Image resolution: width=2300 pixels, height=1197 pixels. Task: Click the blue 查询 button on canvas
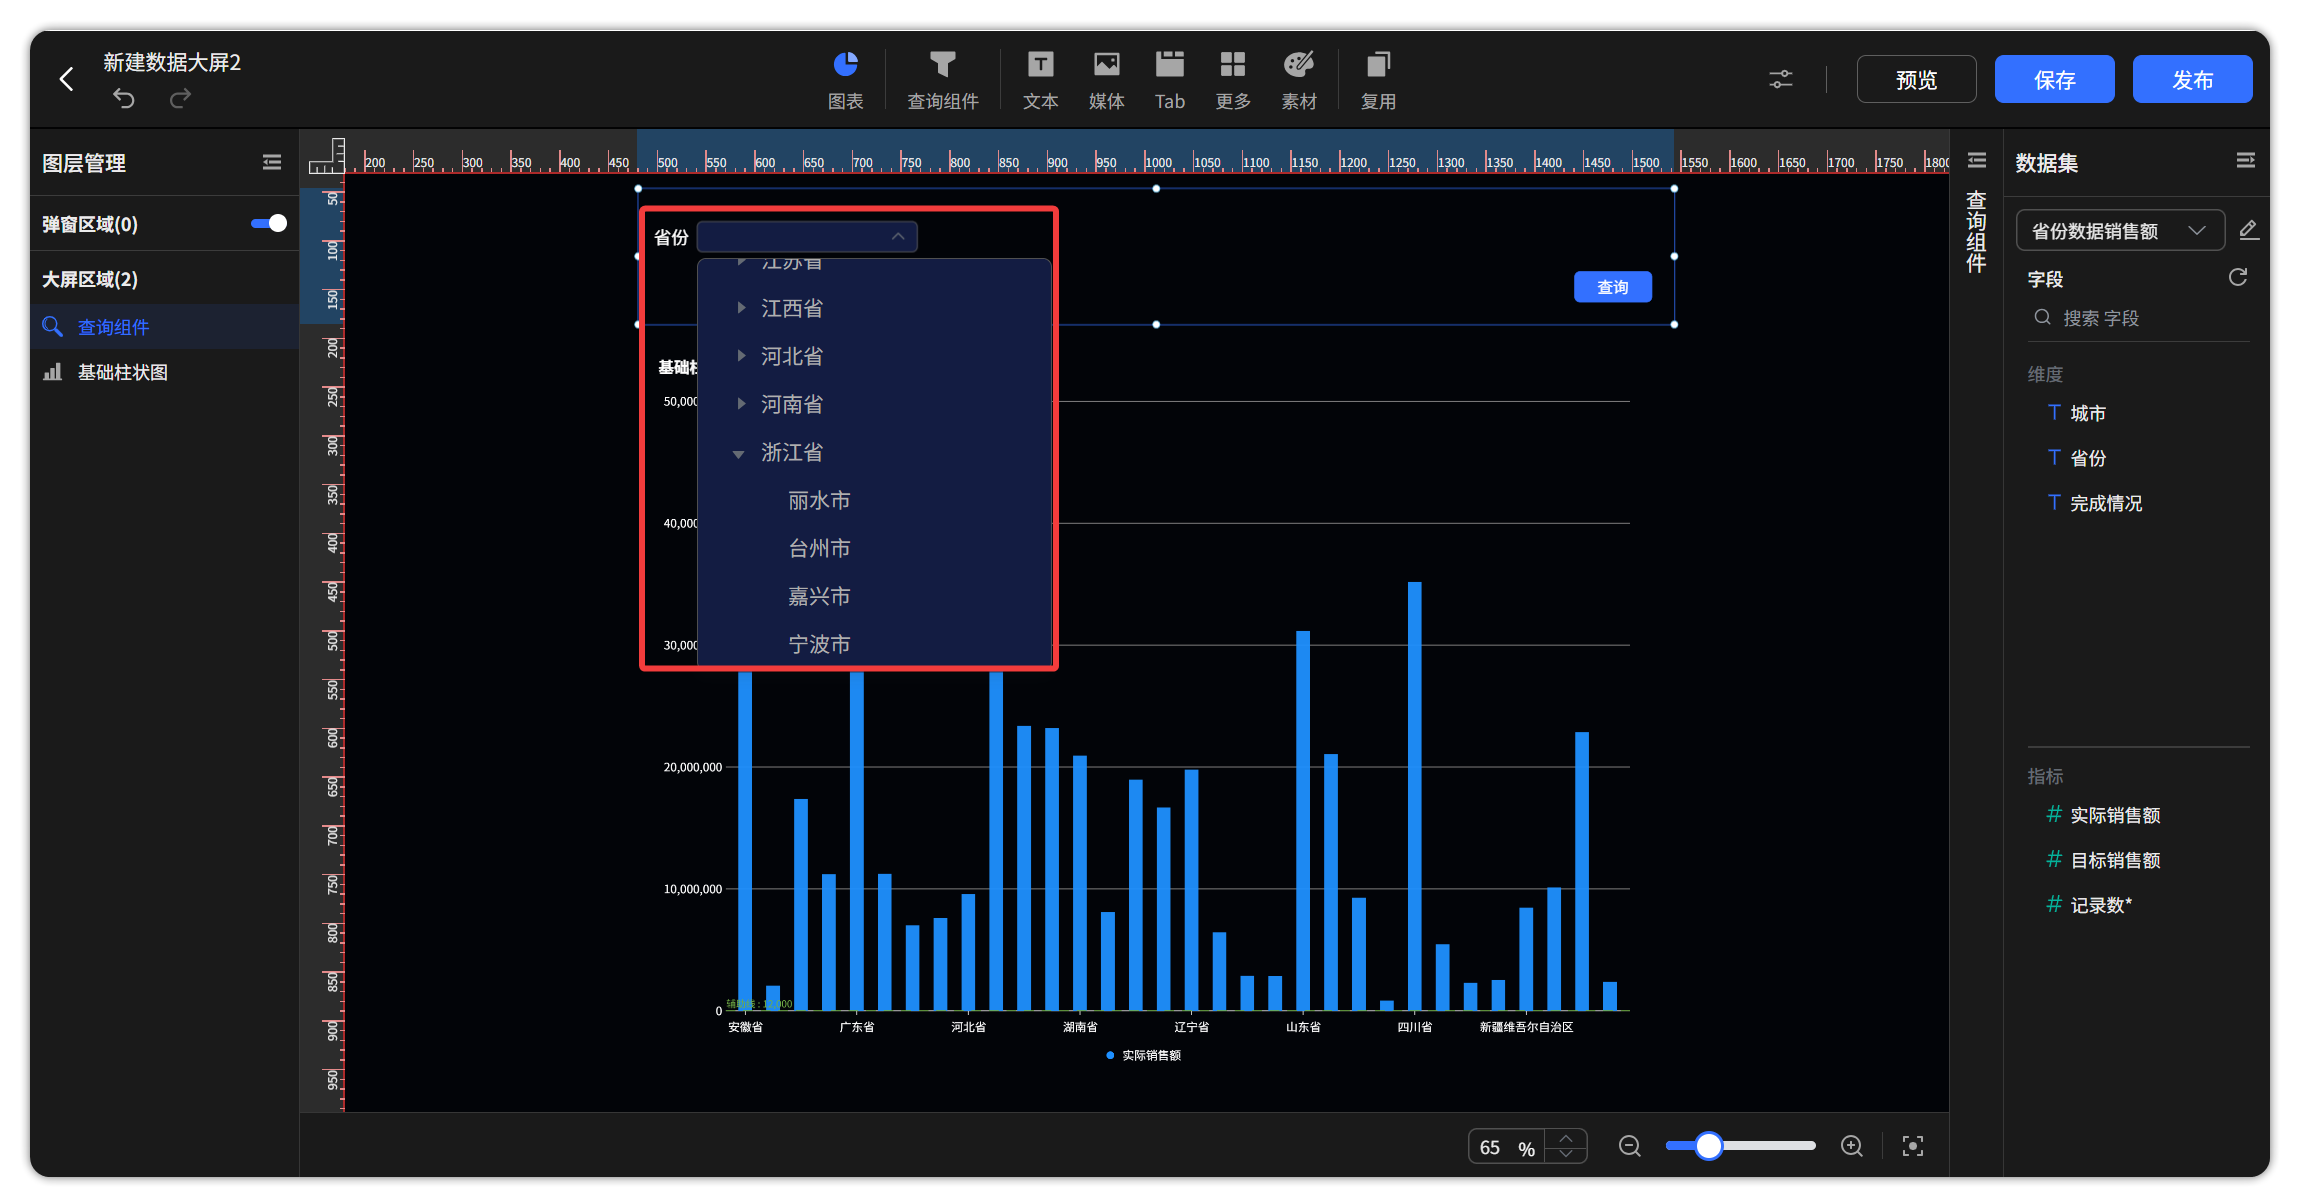tap(1612, 287)
